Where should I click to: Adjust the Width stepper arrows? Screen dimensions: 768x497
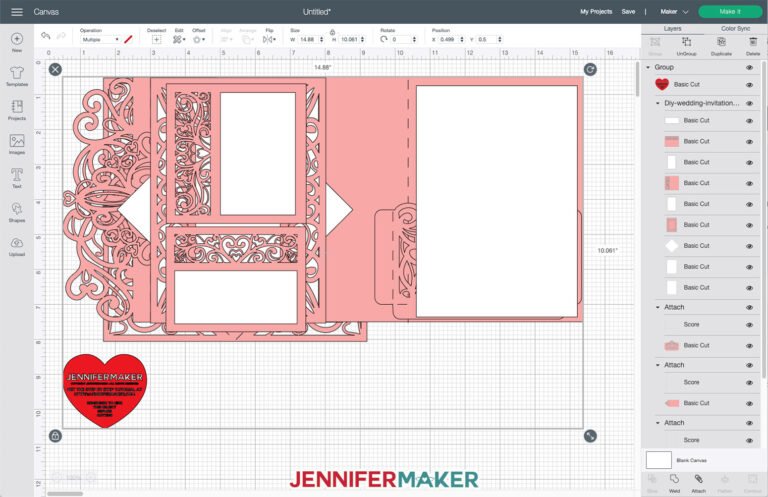(322, 39)
